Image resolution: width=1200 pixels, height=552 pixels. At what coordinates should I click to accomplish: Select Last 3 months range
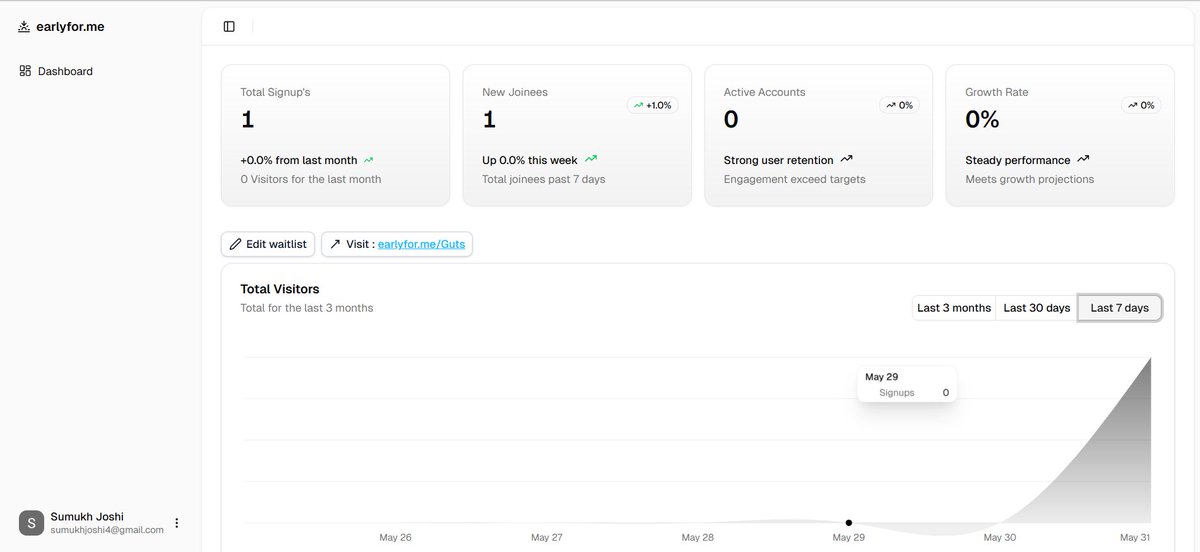[x=954, y=308]
